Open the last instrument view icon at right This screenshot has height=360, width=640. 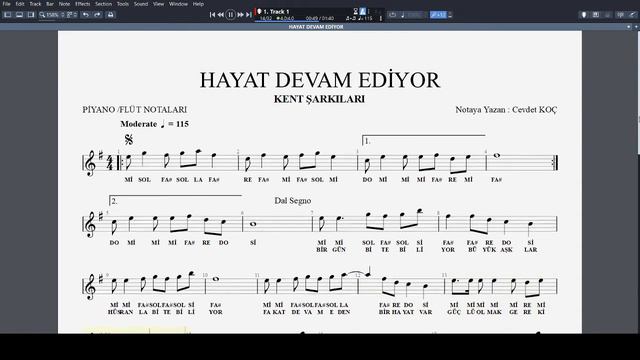pyautogui.click(x=632, y=15)
